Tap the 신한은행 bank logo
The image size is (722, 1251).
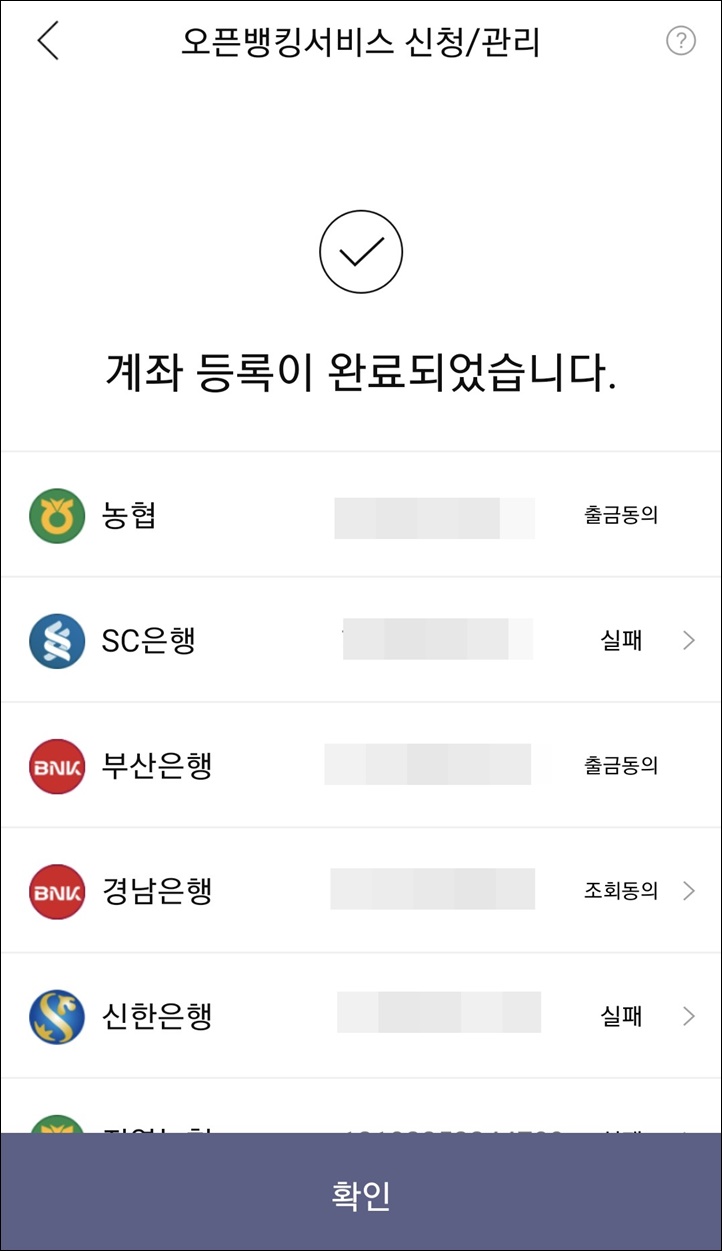57,1017
